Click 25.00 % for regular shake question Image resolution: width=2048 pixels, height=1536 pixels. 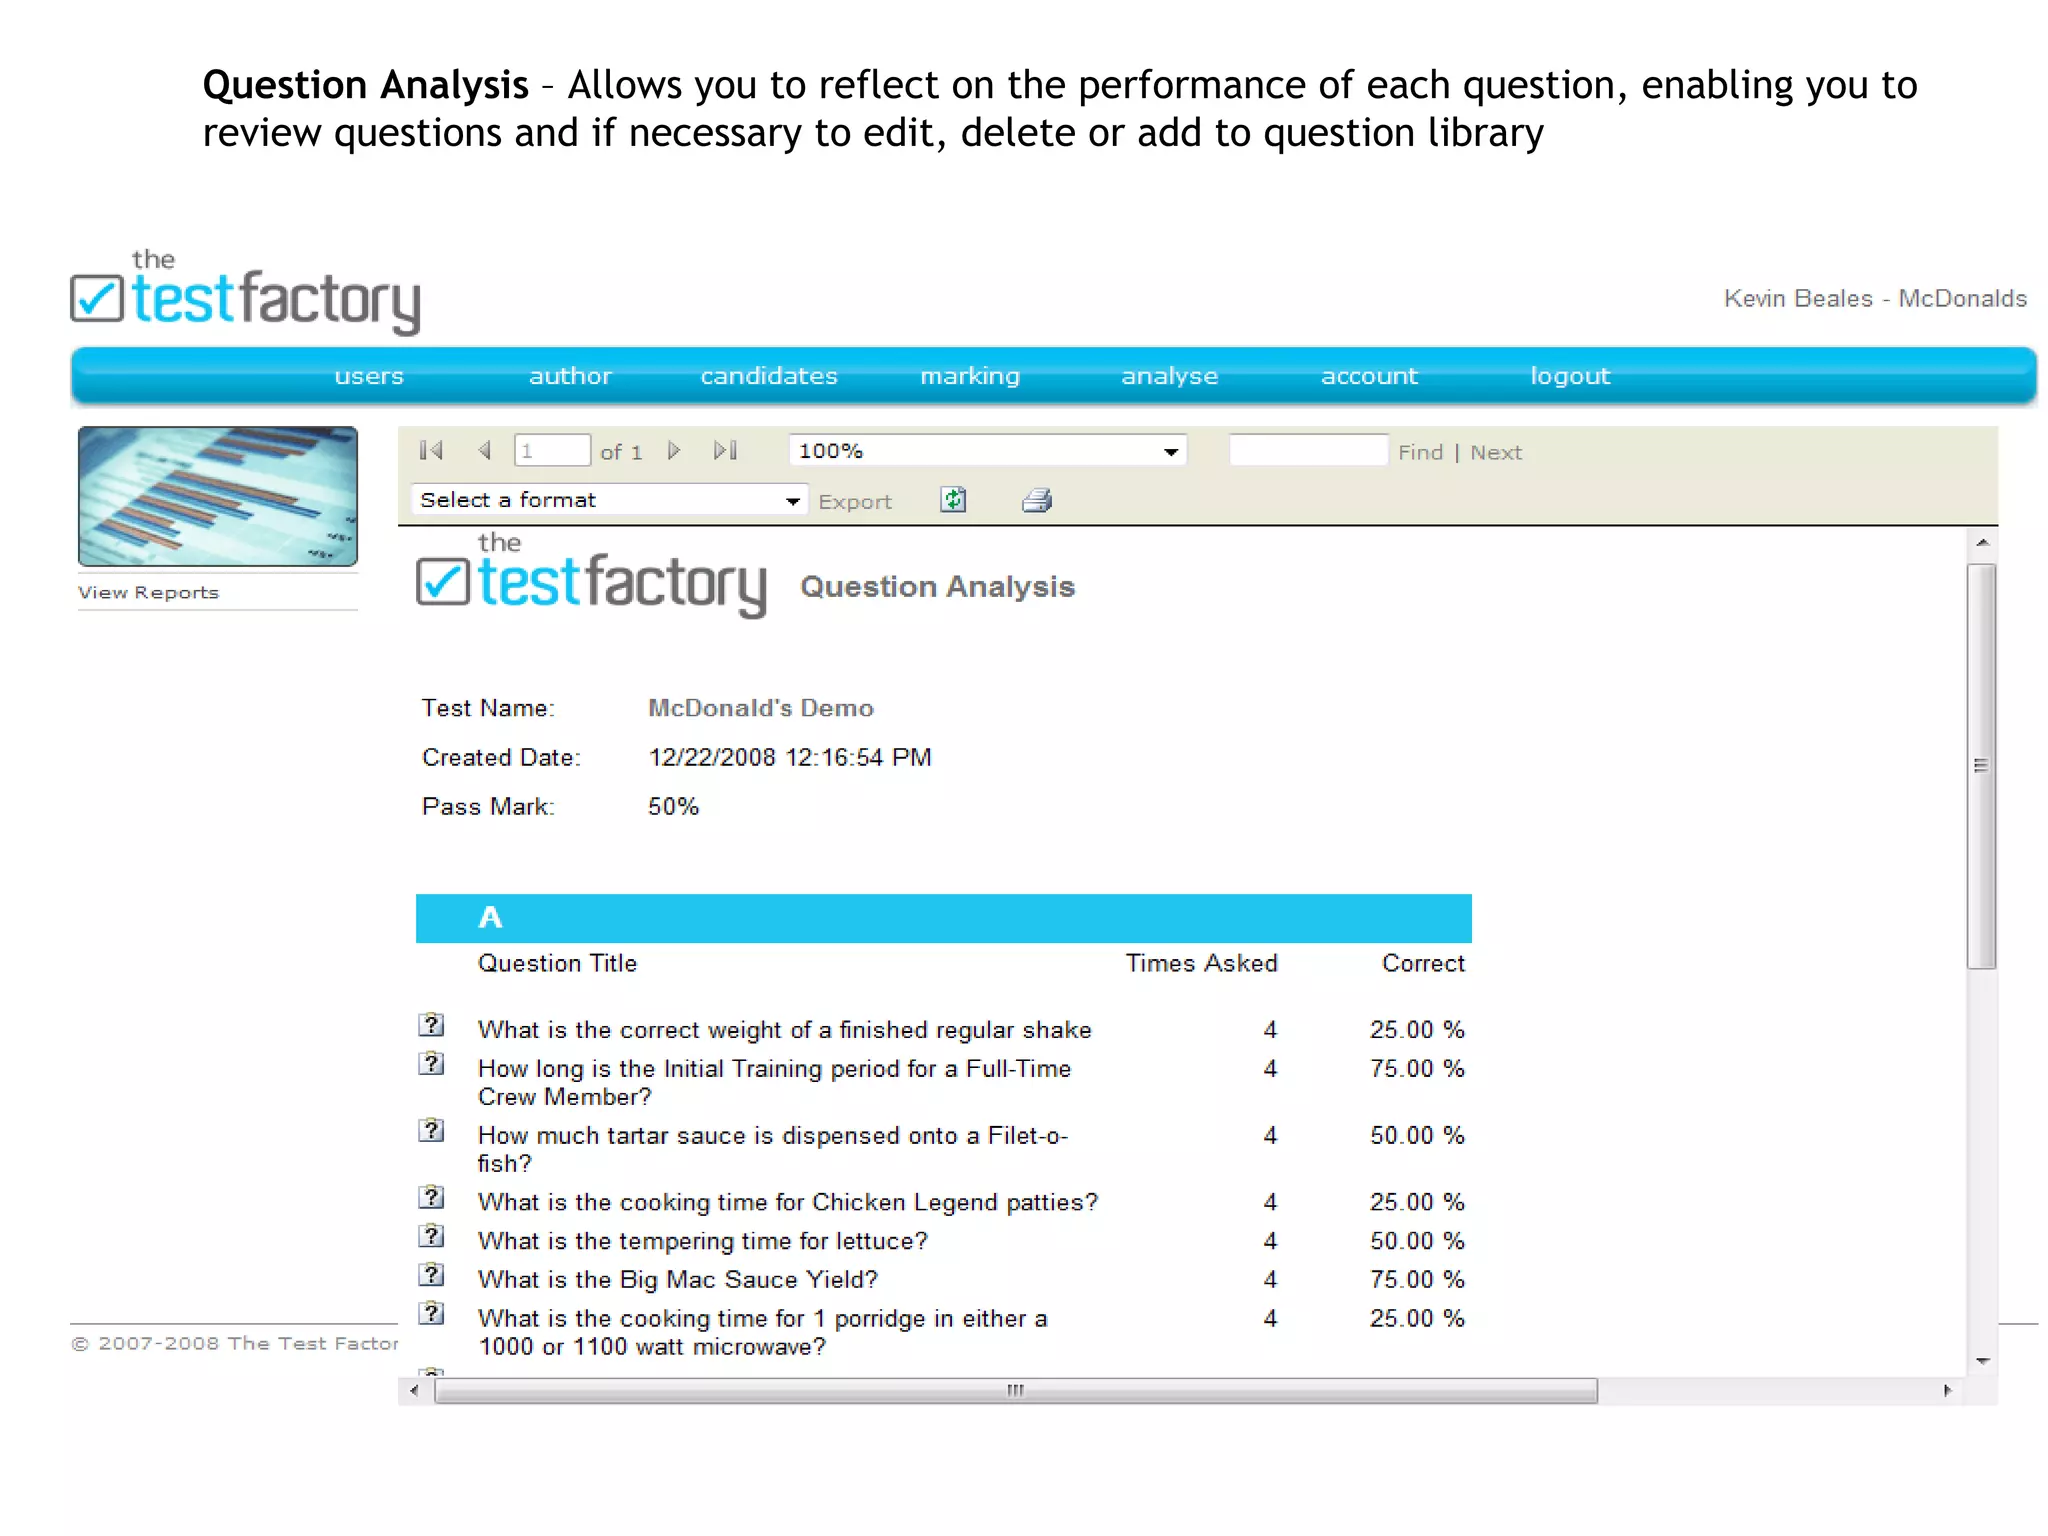(x=1417, y=1030)
